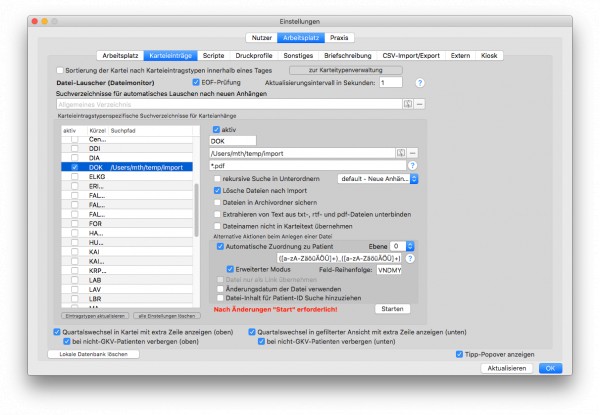Open the default - Neue Anhän... dropdown
This screenshot has width=600, height=415.
378,179
